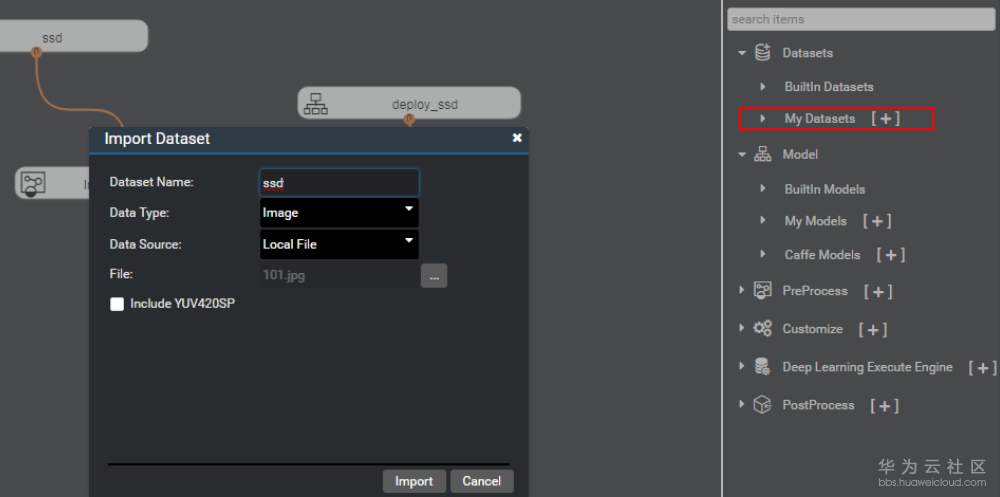
Task: Add a Caffe model via plus icon
Action: click(891, 255)
